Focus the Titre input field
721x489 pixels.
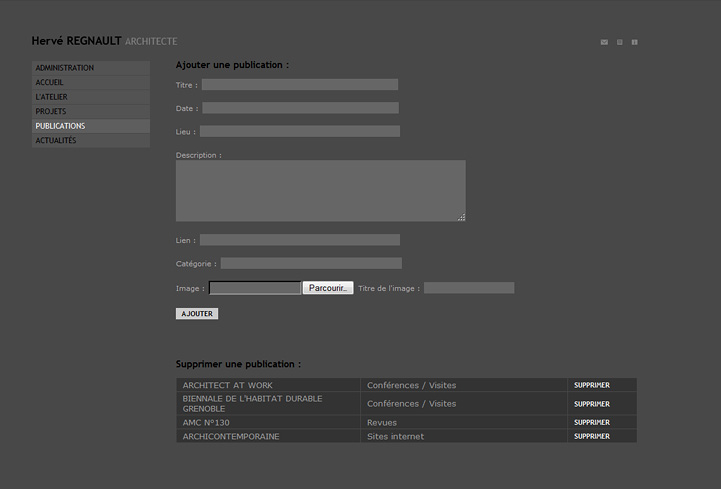point(300,85)
